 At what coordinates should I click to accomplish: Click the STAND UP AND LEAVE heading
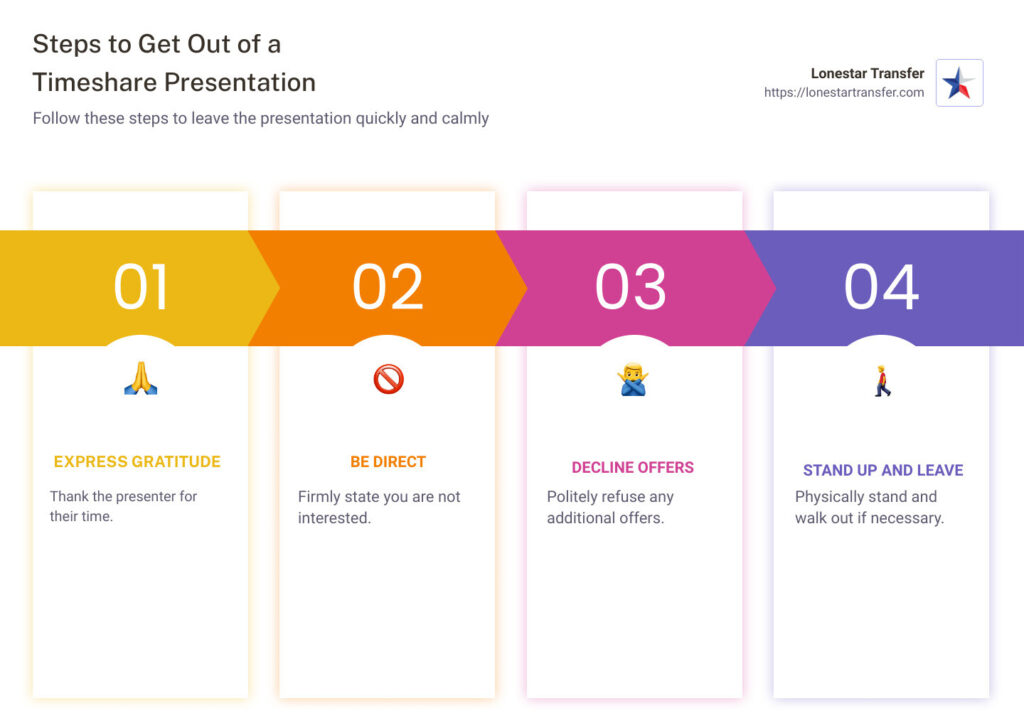[883, 470]
